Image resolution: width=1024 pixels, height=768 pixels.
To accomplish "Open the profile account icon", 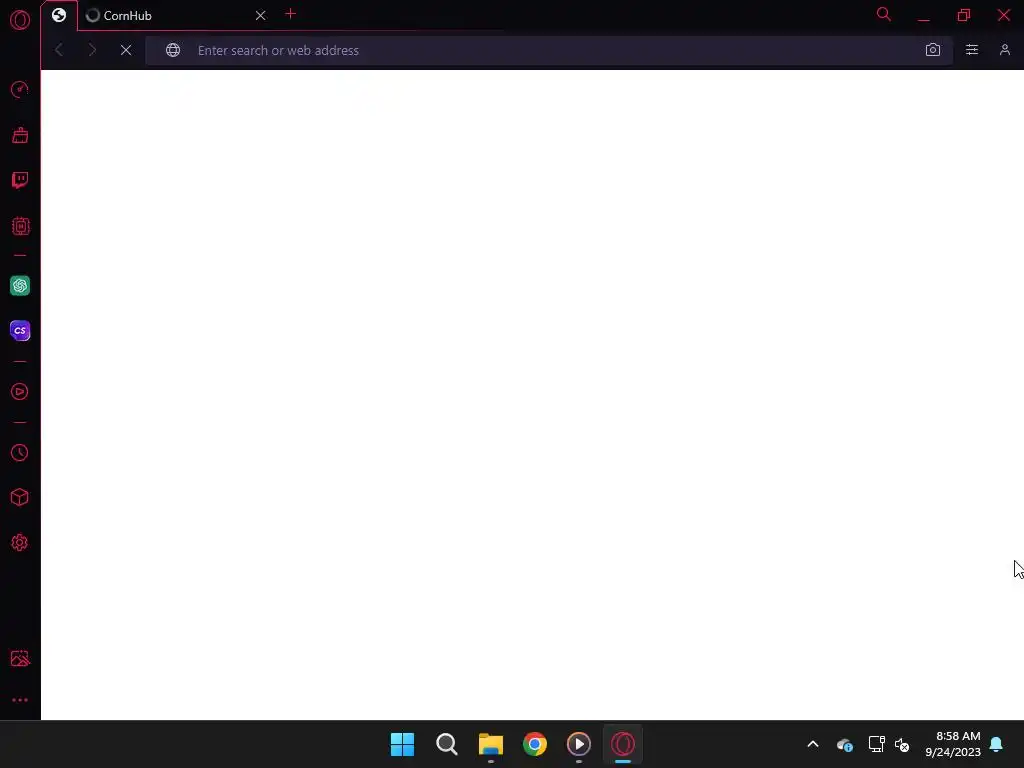I will (x=1004, y=50).
